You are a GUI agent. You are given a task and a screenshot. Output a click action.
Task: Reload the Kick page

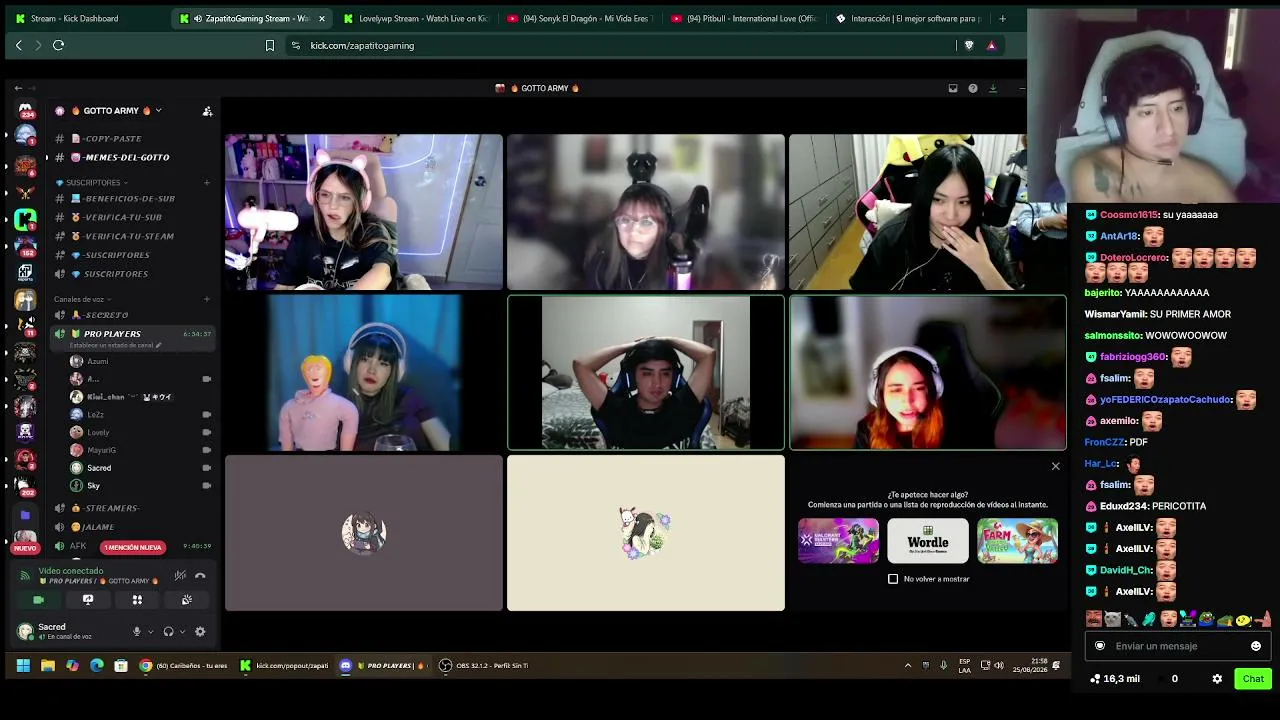click(59, 45)
